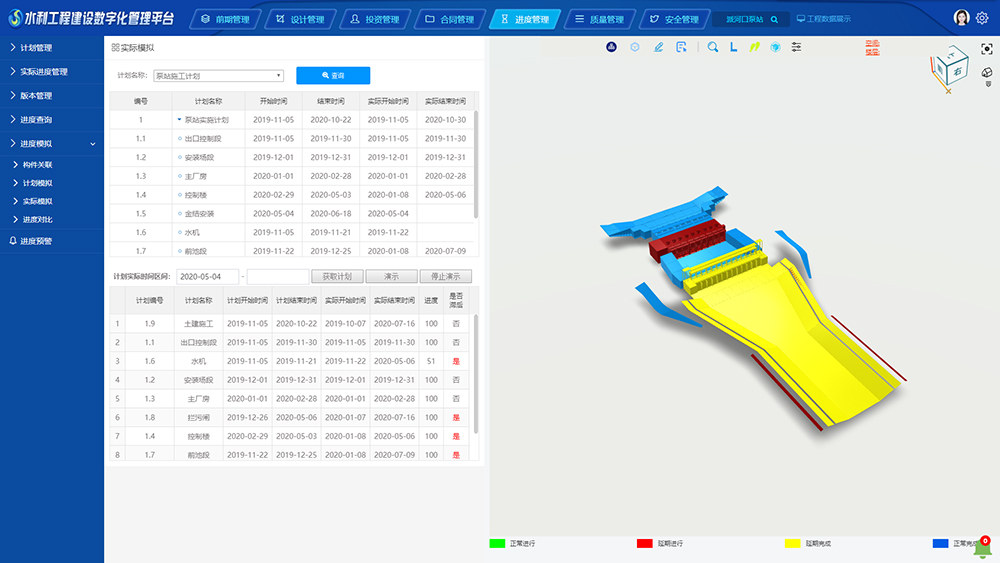
Task: Click the 获取计划 button
Action: (337, 277)
